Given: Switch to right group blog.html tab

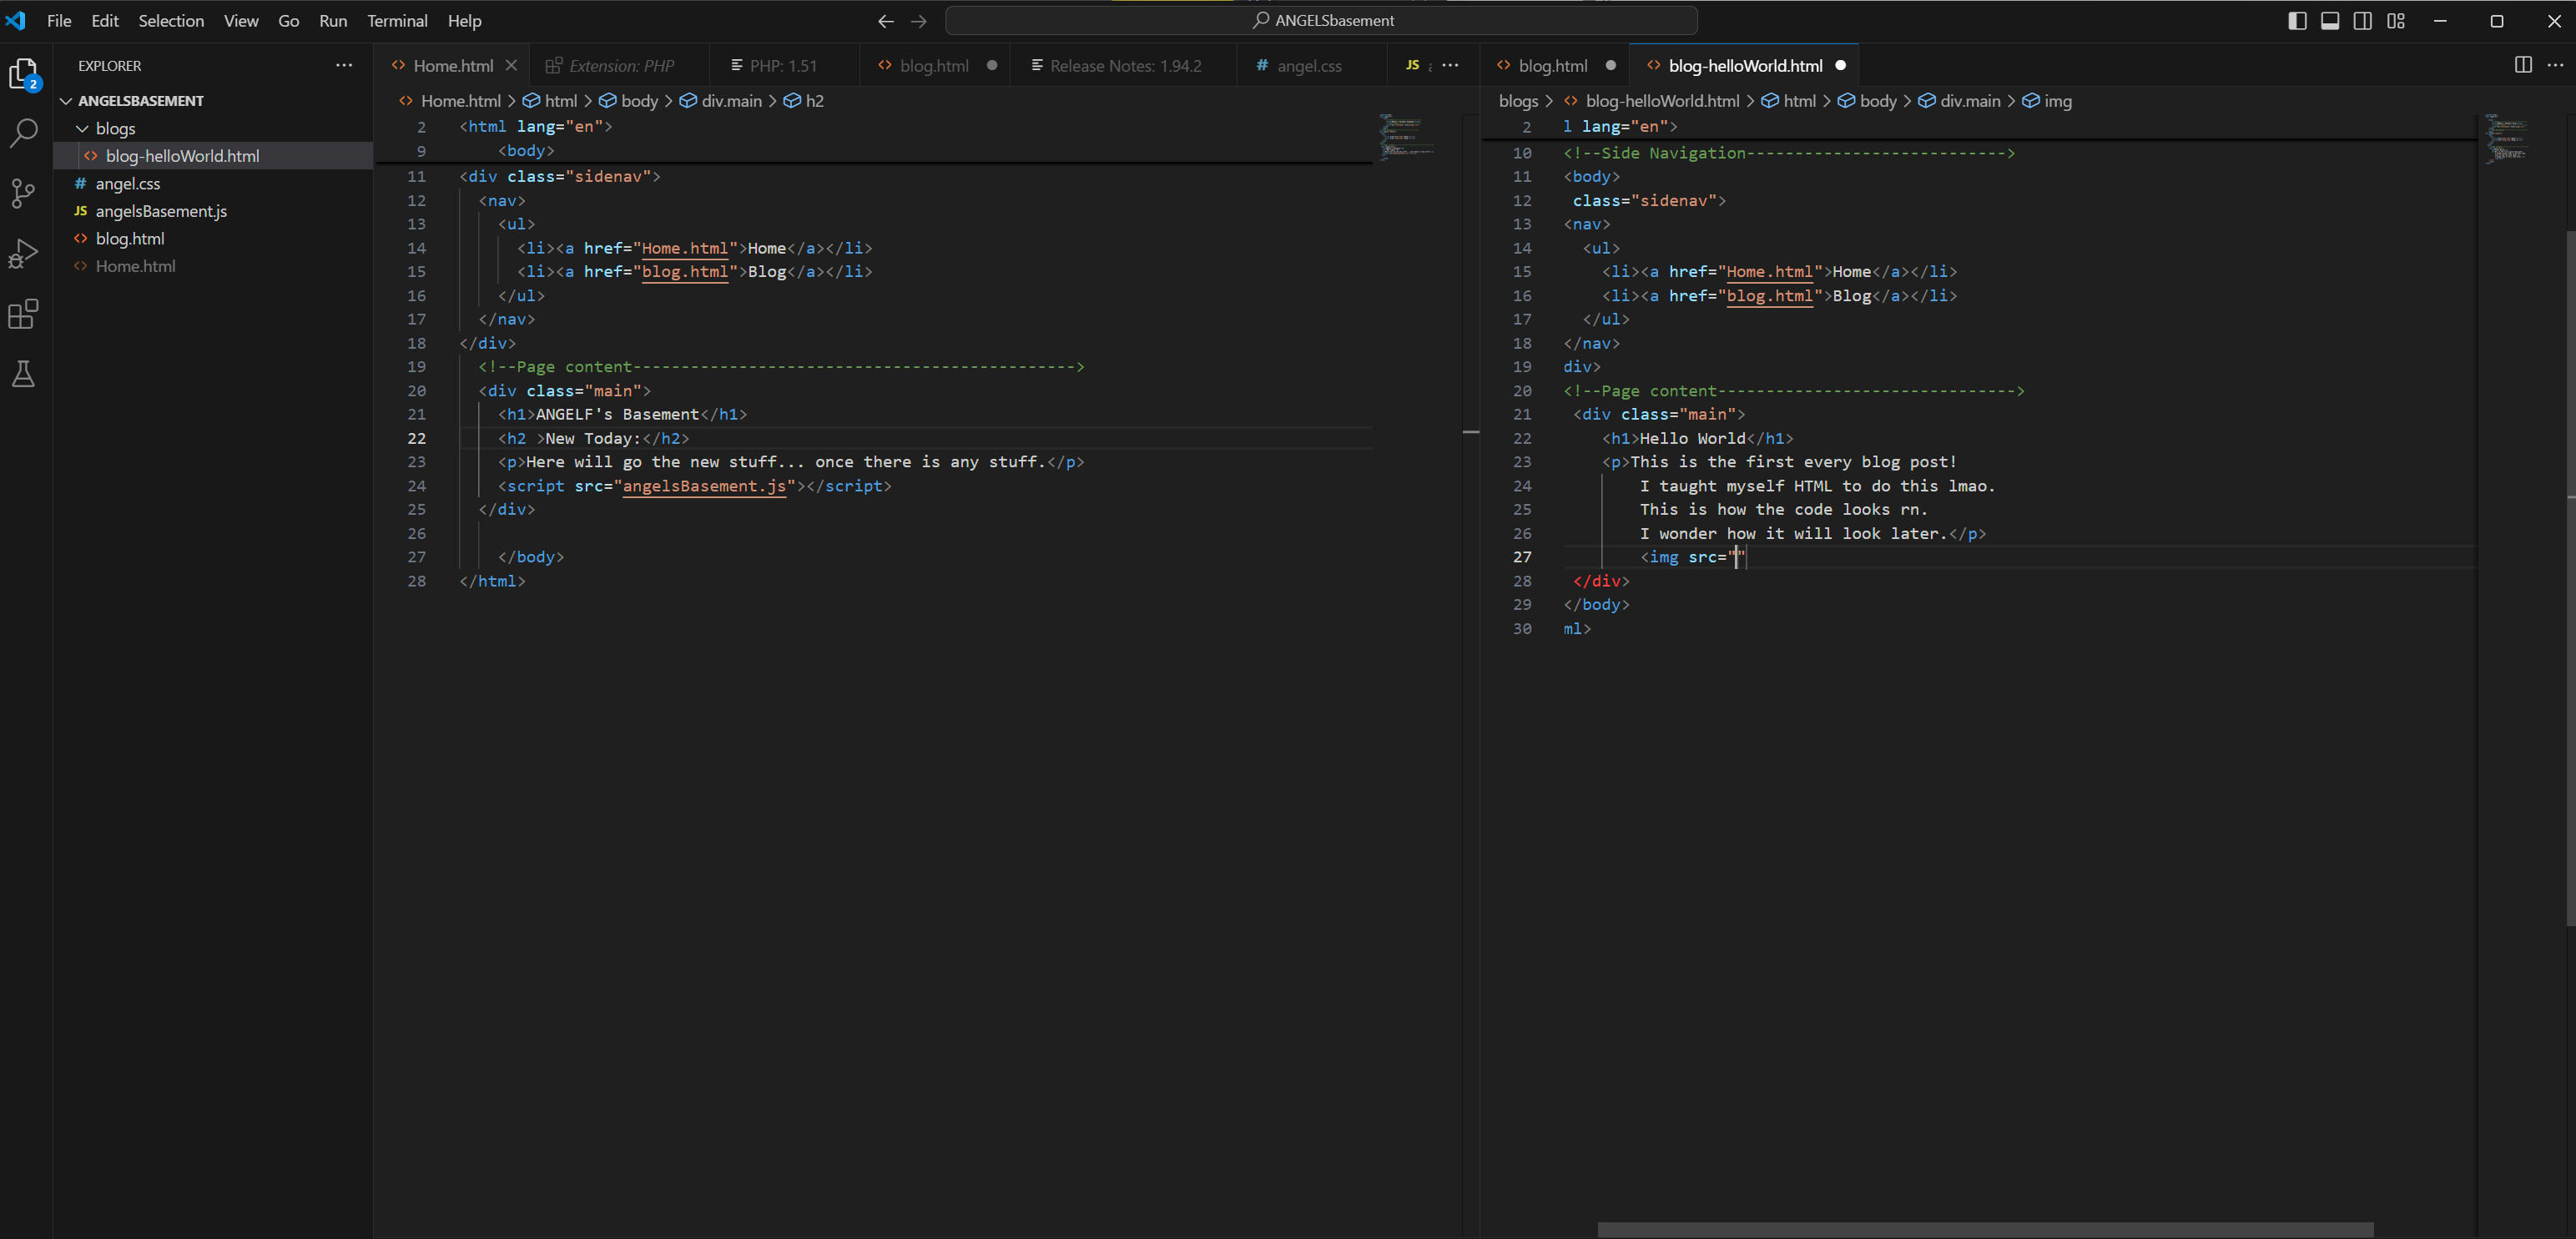Looking at the screenshot, I should tap(1552, 65).
